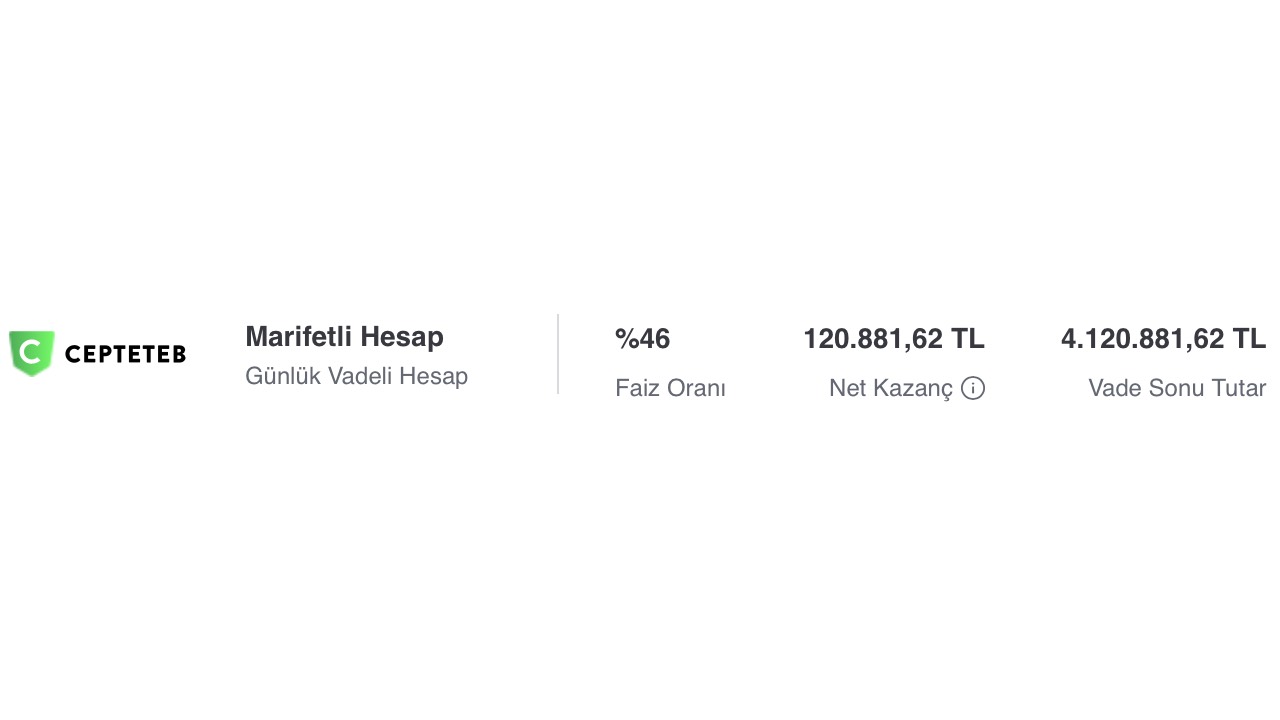1280x720 pixels.
Task: Click the green CEPTETEB shield logo
Action: [31, 353]
